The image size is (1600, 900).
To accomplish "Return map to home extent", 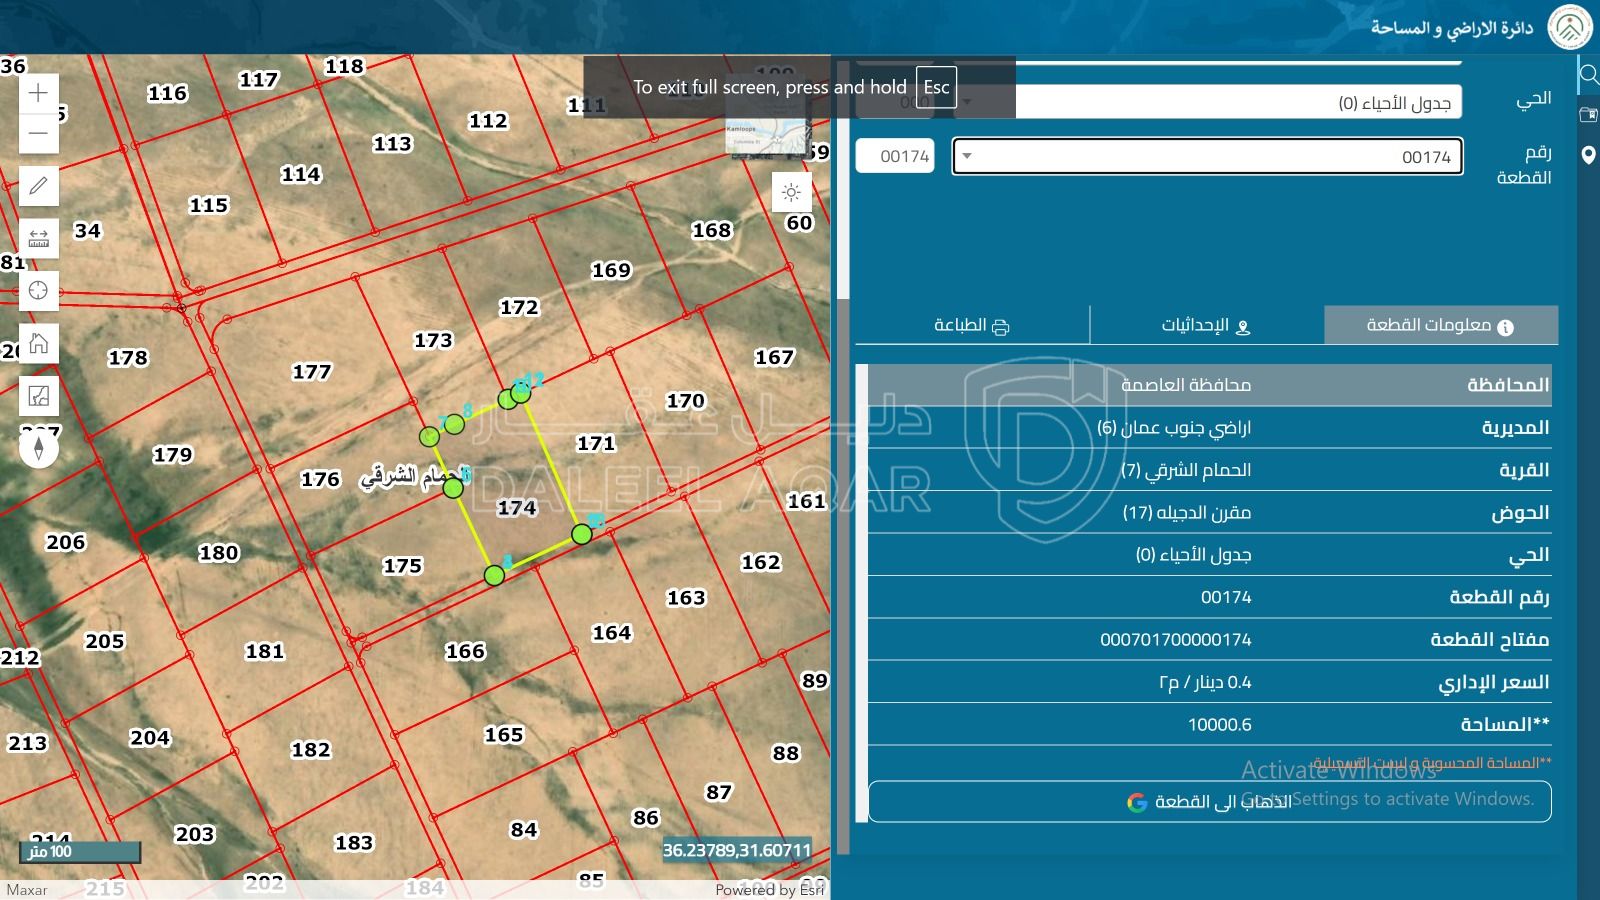I will [x=38, y=344].
